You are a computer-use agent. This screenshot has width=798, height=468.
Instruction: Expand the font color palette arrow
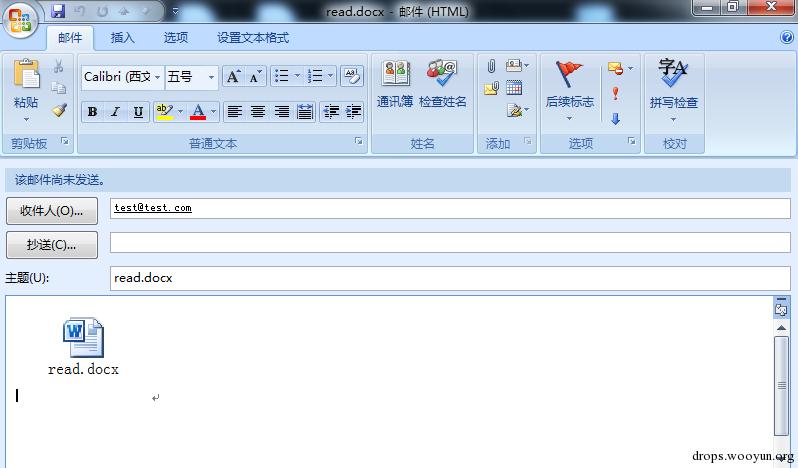coord(213,111)
